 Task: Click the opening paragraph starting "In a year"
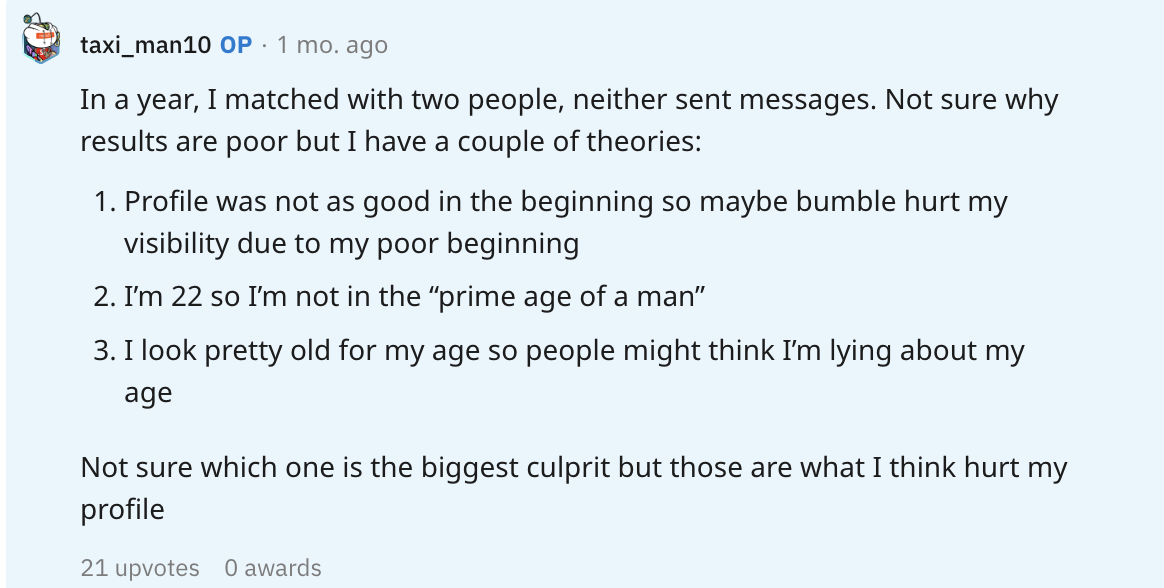click(x=568, y=120)
